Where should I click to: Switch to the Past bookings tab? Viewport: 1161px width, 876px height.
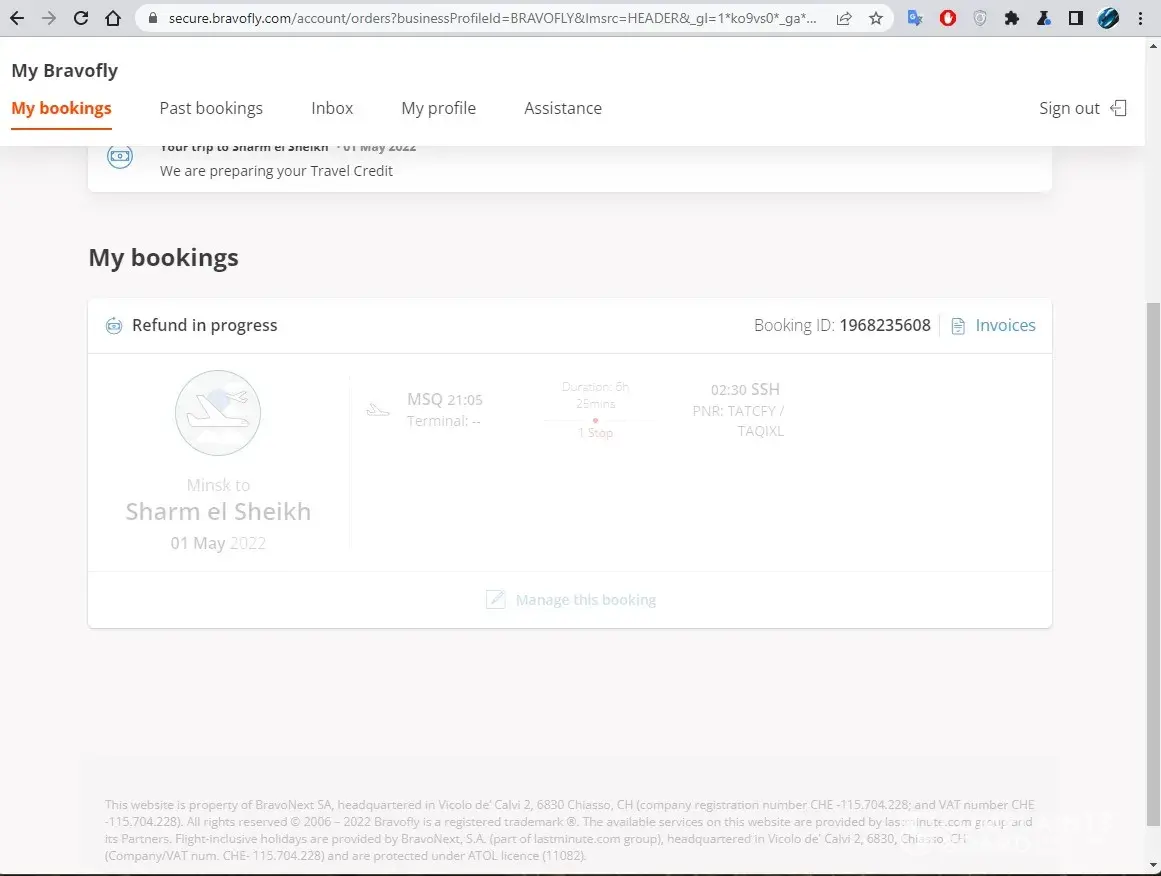pos(211,108)
